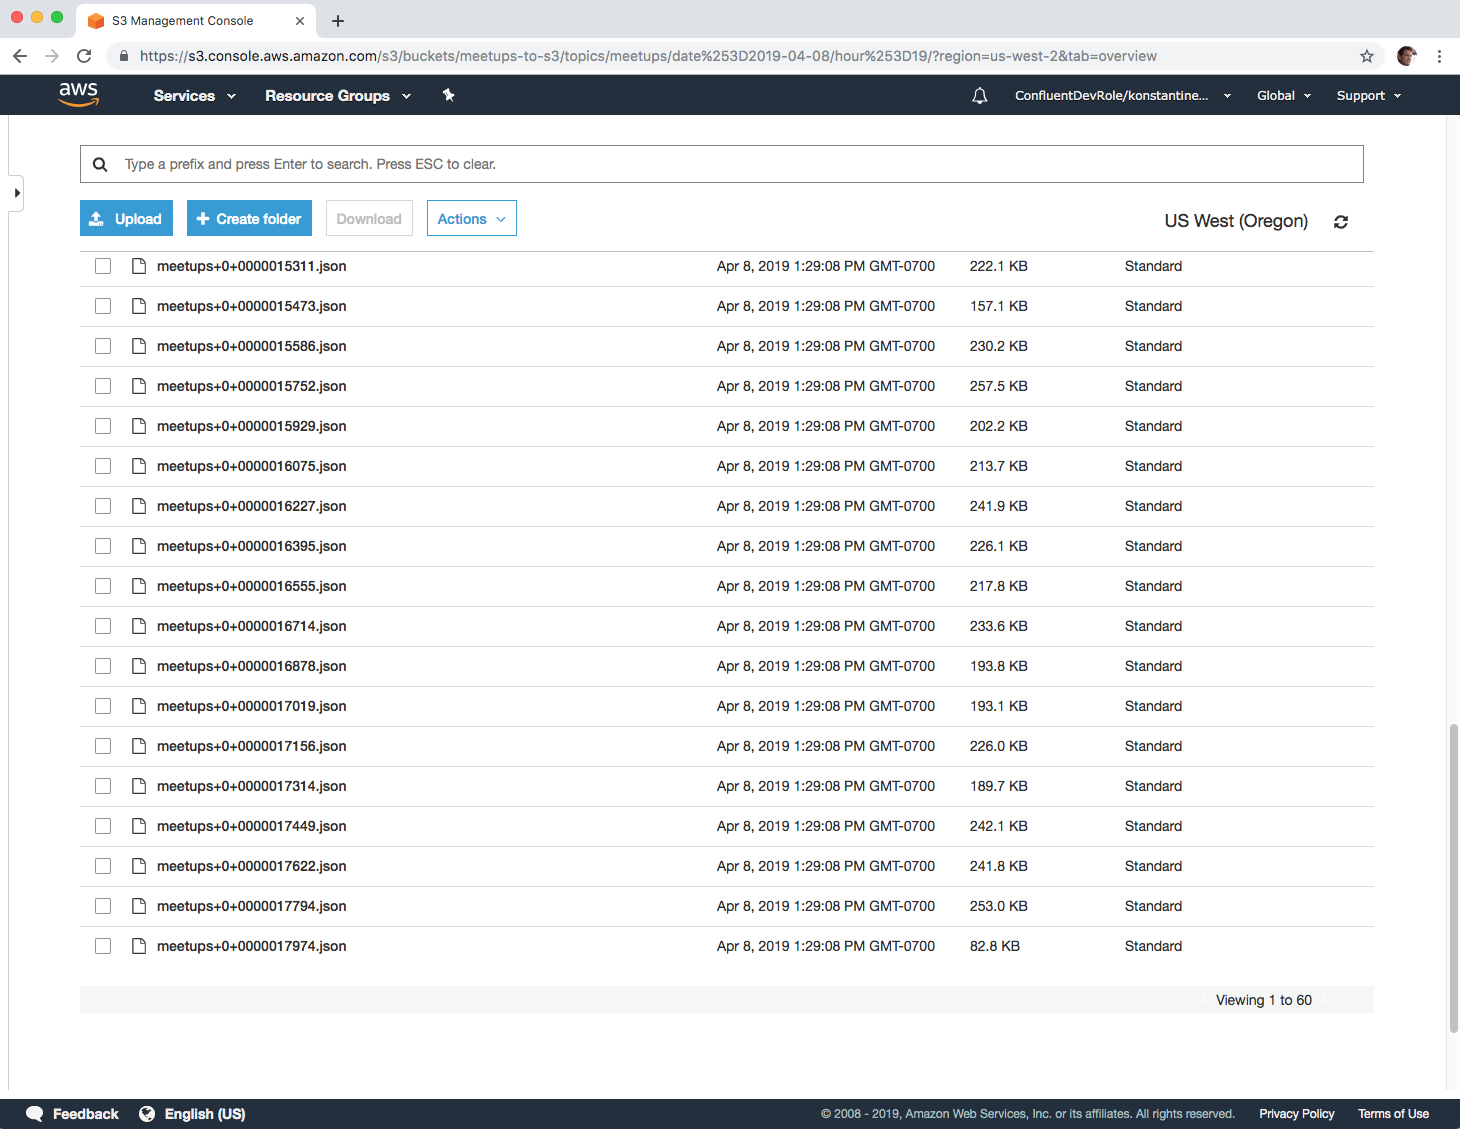This screenshot has width=1460, height=1129.
Task: Expand the collapsed left sidebar arrow
Action: [16, 193]
